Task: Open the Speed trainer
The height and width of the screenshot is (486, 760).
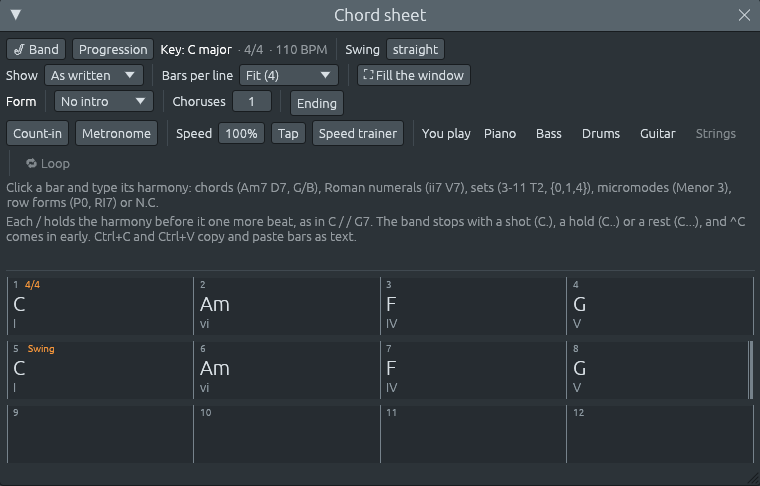Action: coord(358,133)
